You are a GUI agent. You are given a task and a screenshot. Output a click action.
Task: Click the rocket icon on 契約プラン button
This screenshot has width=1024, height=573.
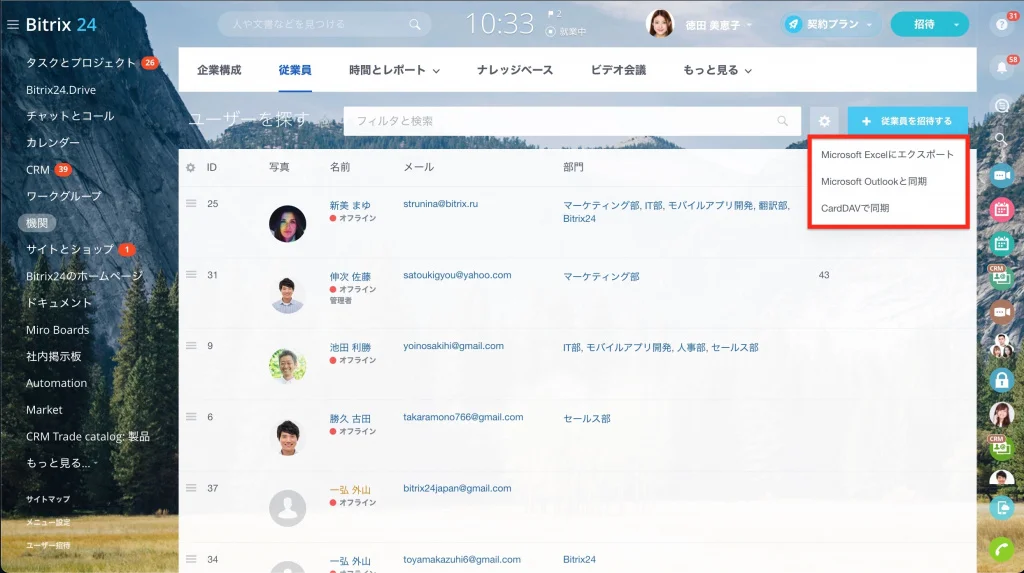793,24
